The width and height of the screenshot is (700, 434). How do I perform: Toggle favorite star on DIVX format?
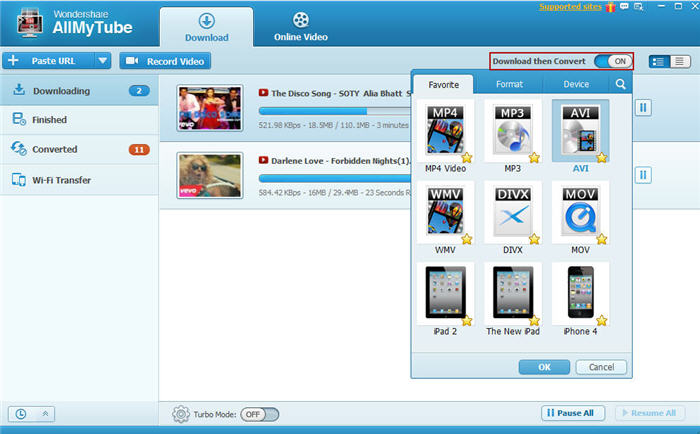534,239
